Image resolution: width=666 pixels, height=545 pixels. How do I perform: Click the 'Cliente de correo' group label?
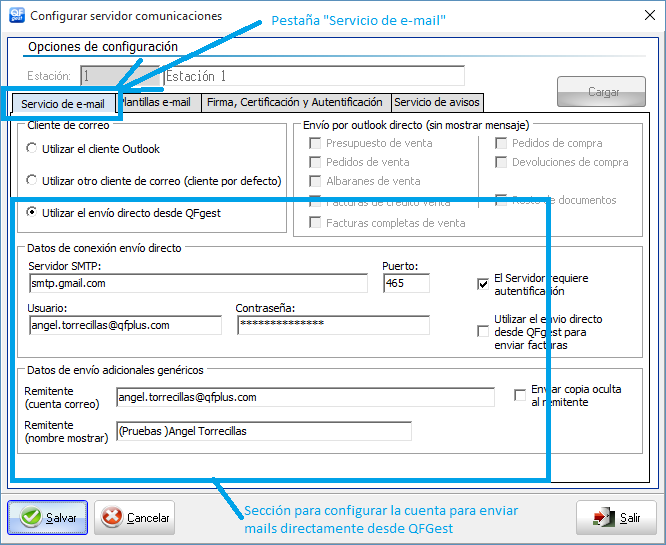click(68, 125)
